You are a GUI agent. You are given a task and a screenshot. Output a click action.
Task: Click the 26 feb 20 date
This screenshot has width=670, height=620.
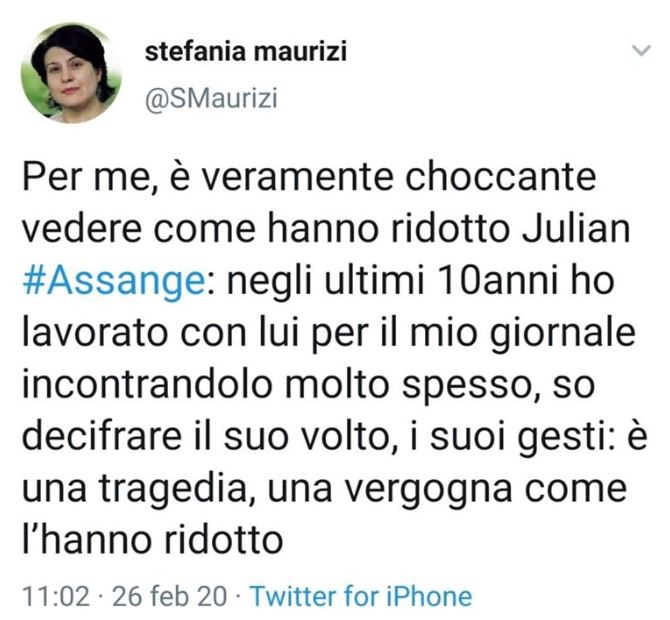[x=169, y=596]
